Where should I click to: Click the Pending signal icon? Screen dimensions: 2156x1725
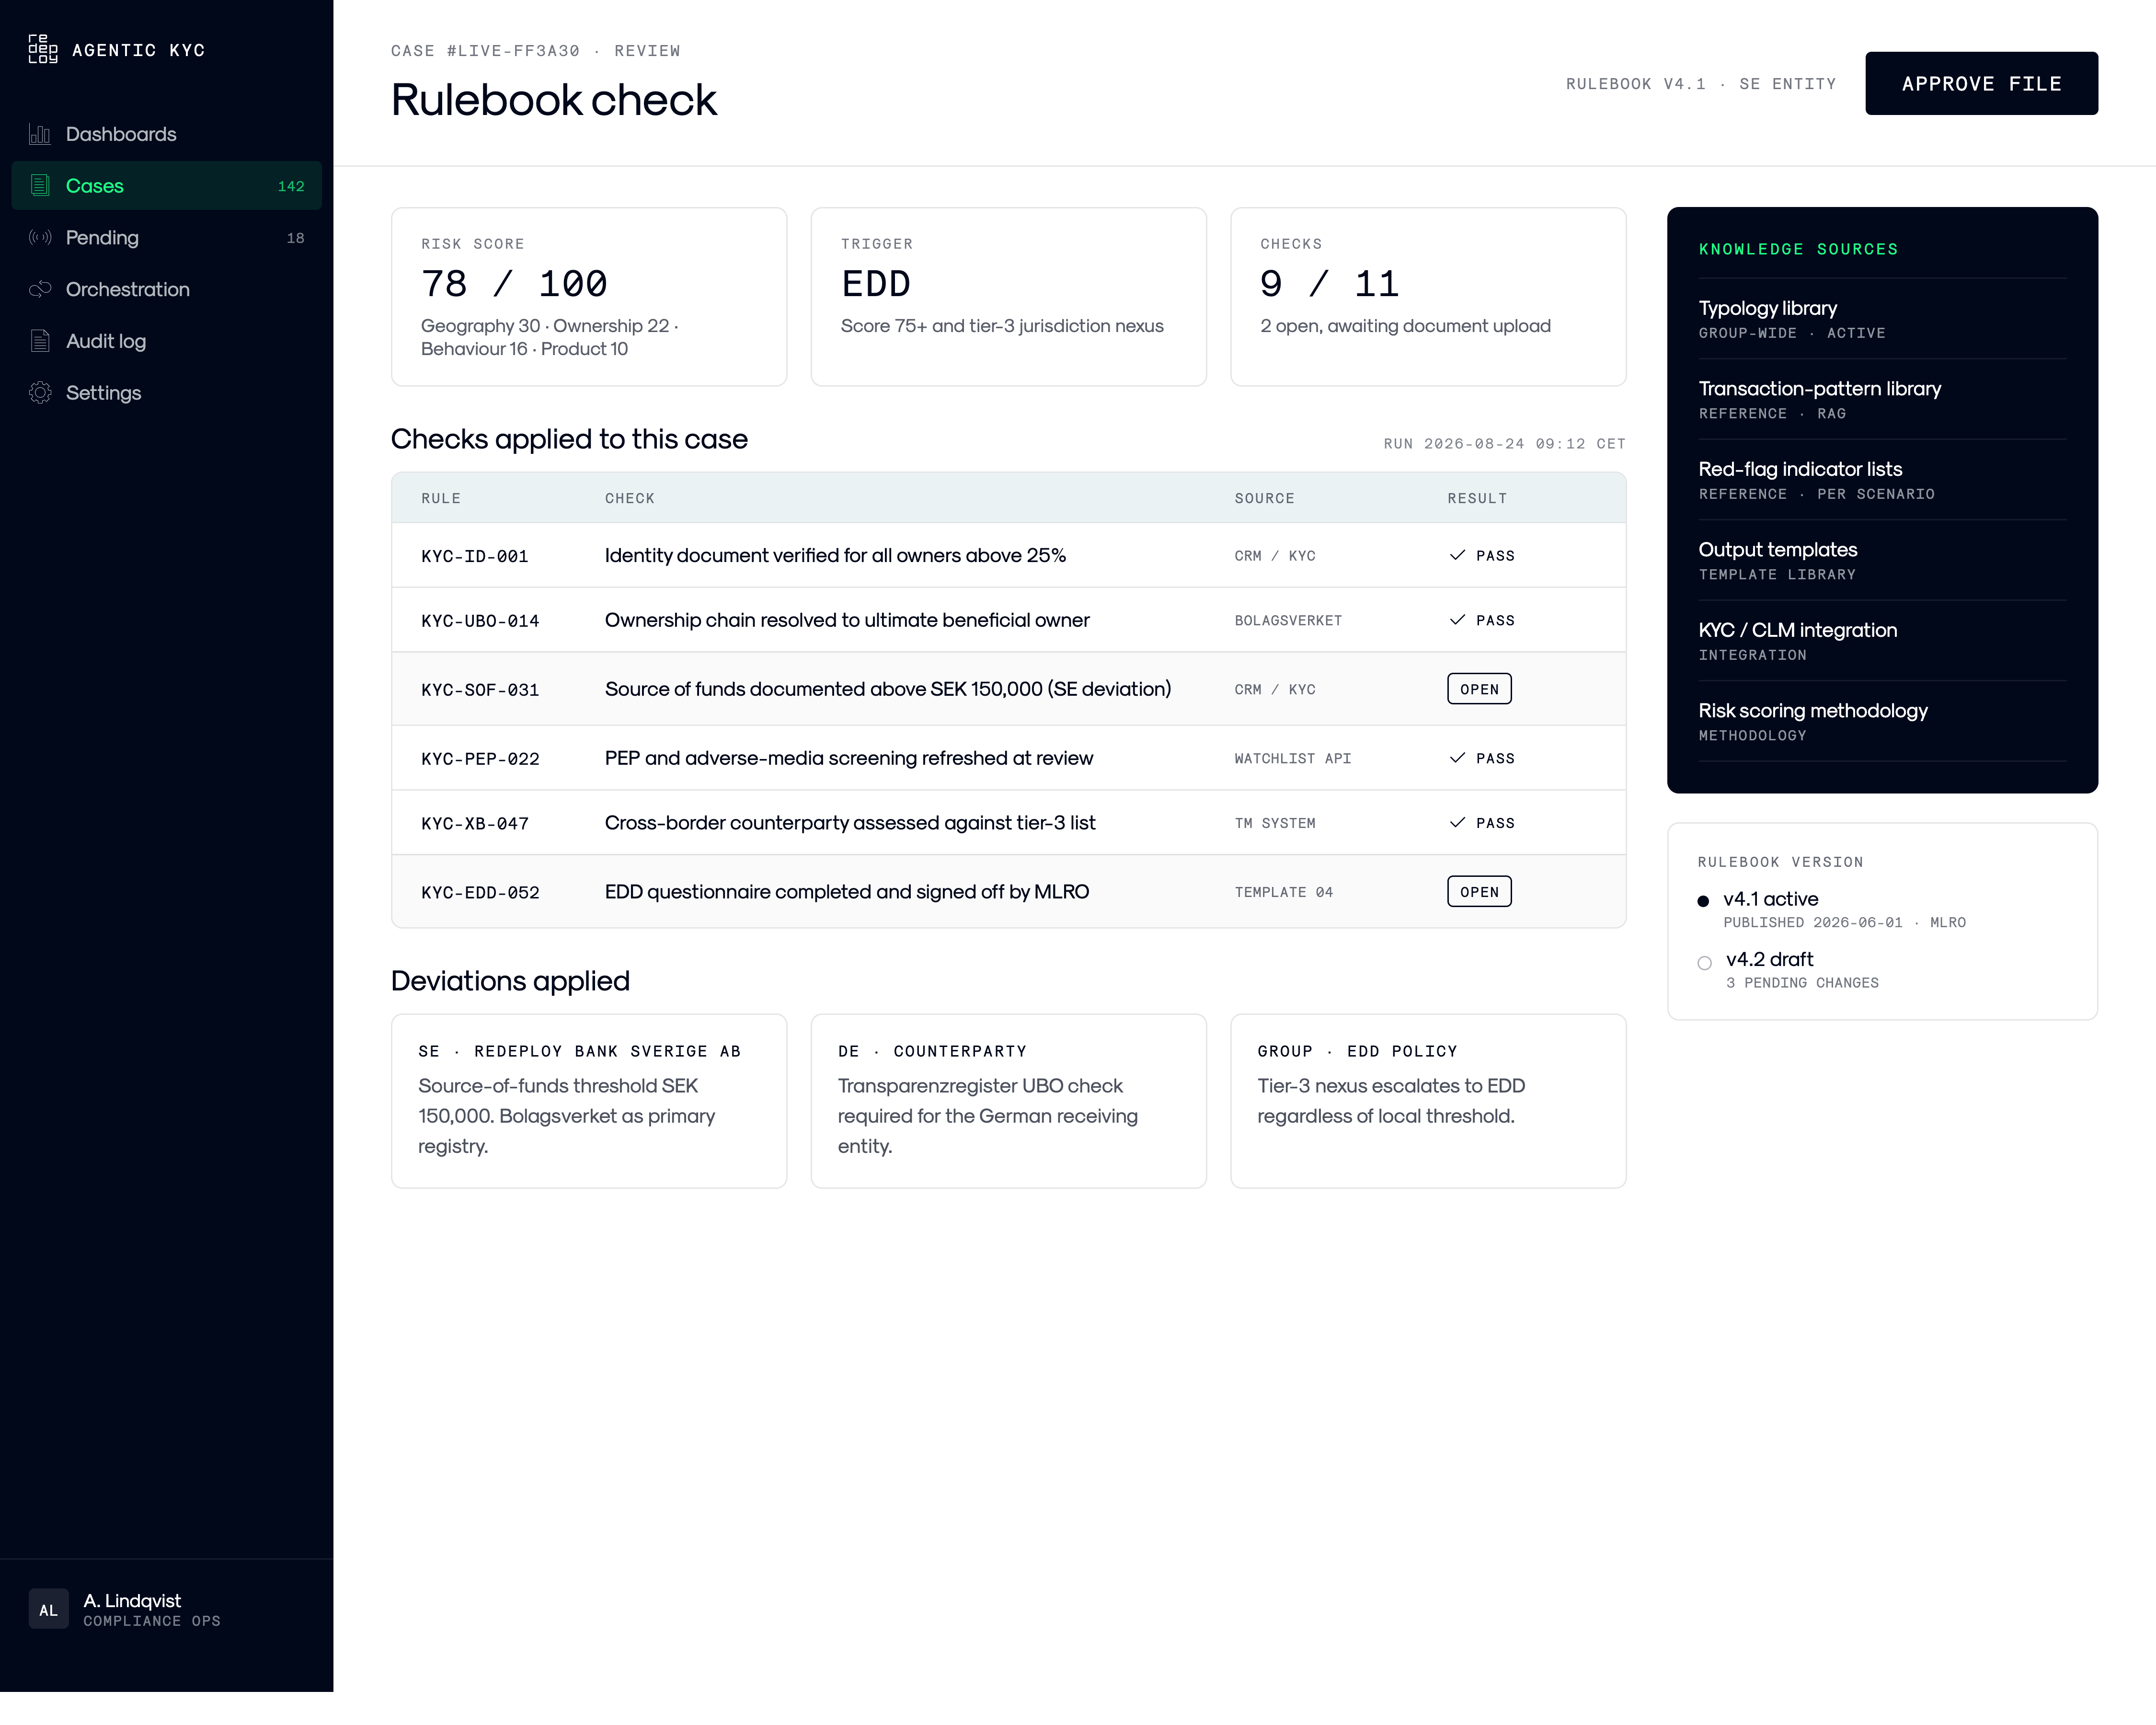coord(40,238)
